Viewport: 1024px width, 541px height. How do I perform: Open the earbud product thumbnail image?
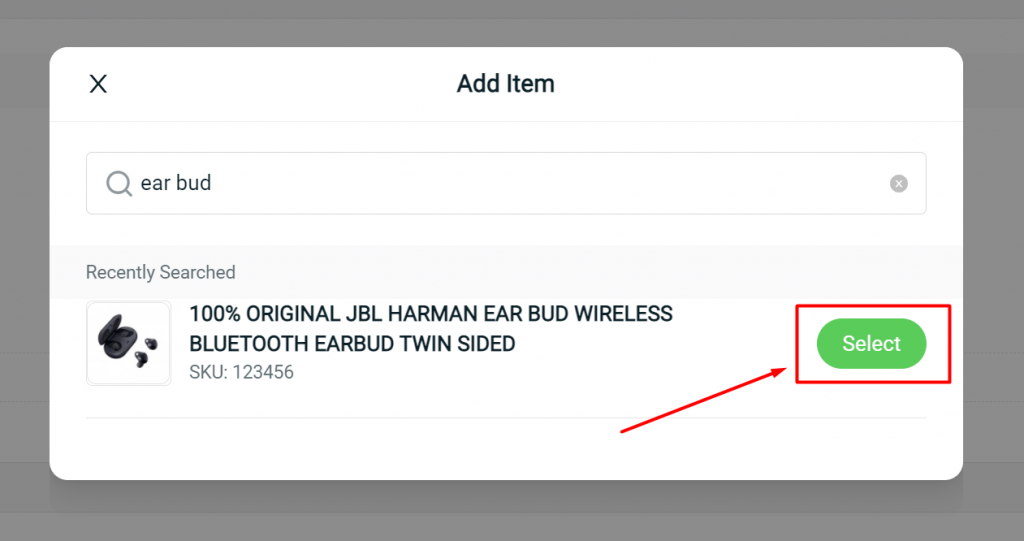pos(129,343)
